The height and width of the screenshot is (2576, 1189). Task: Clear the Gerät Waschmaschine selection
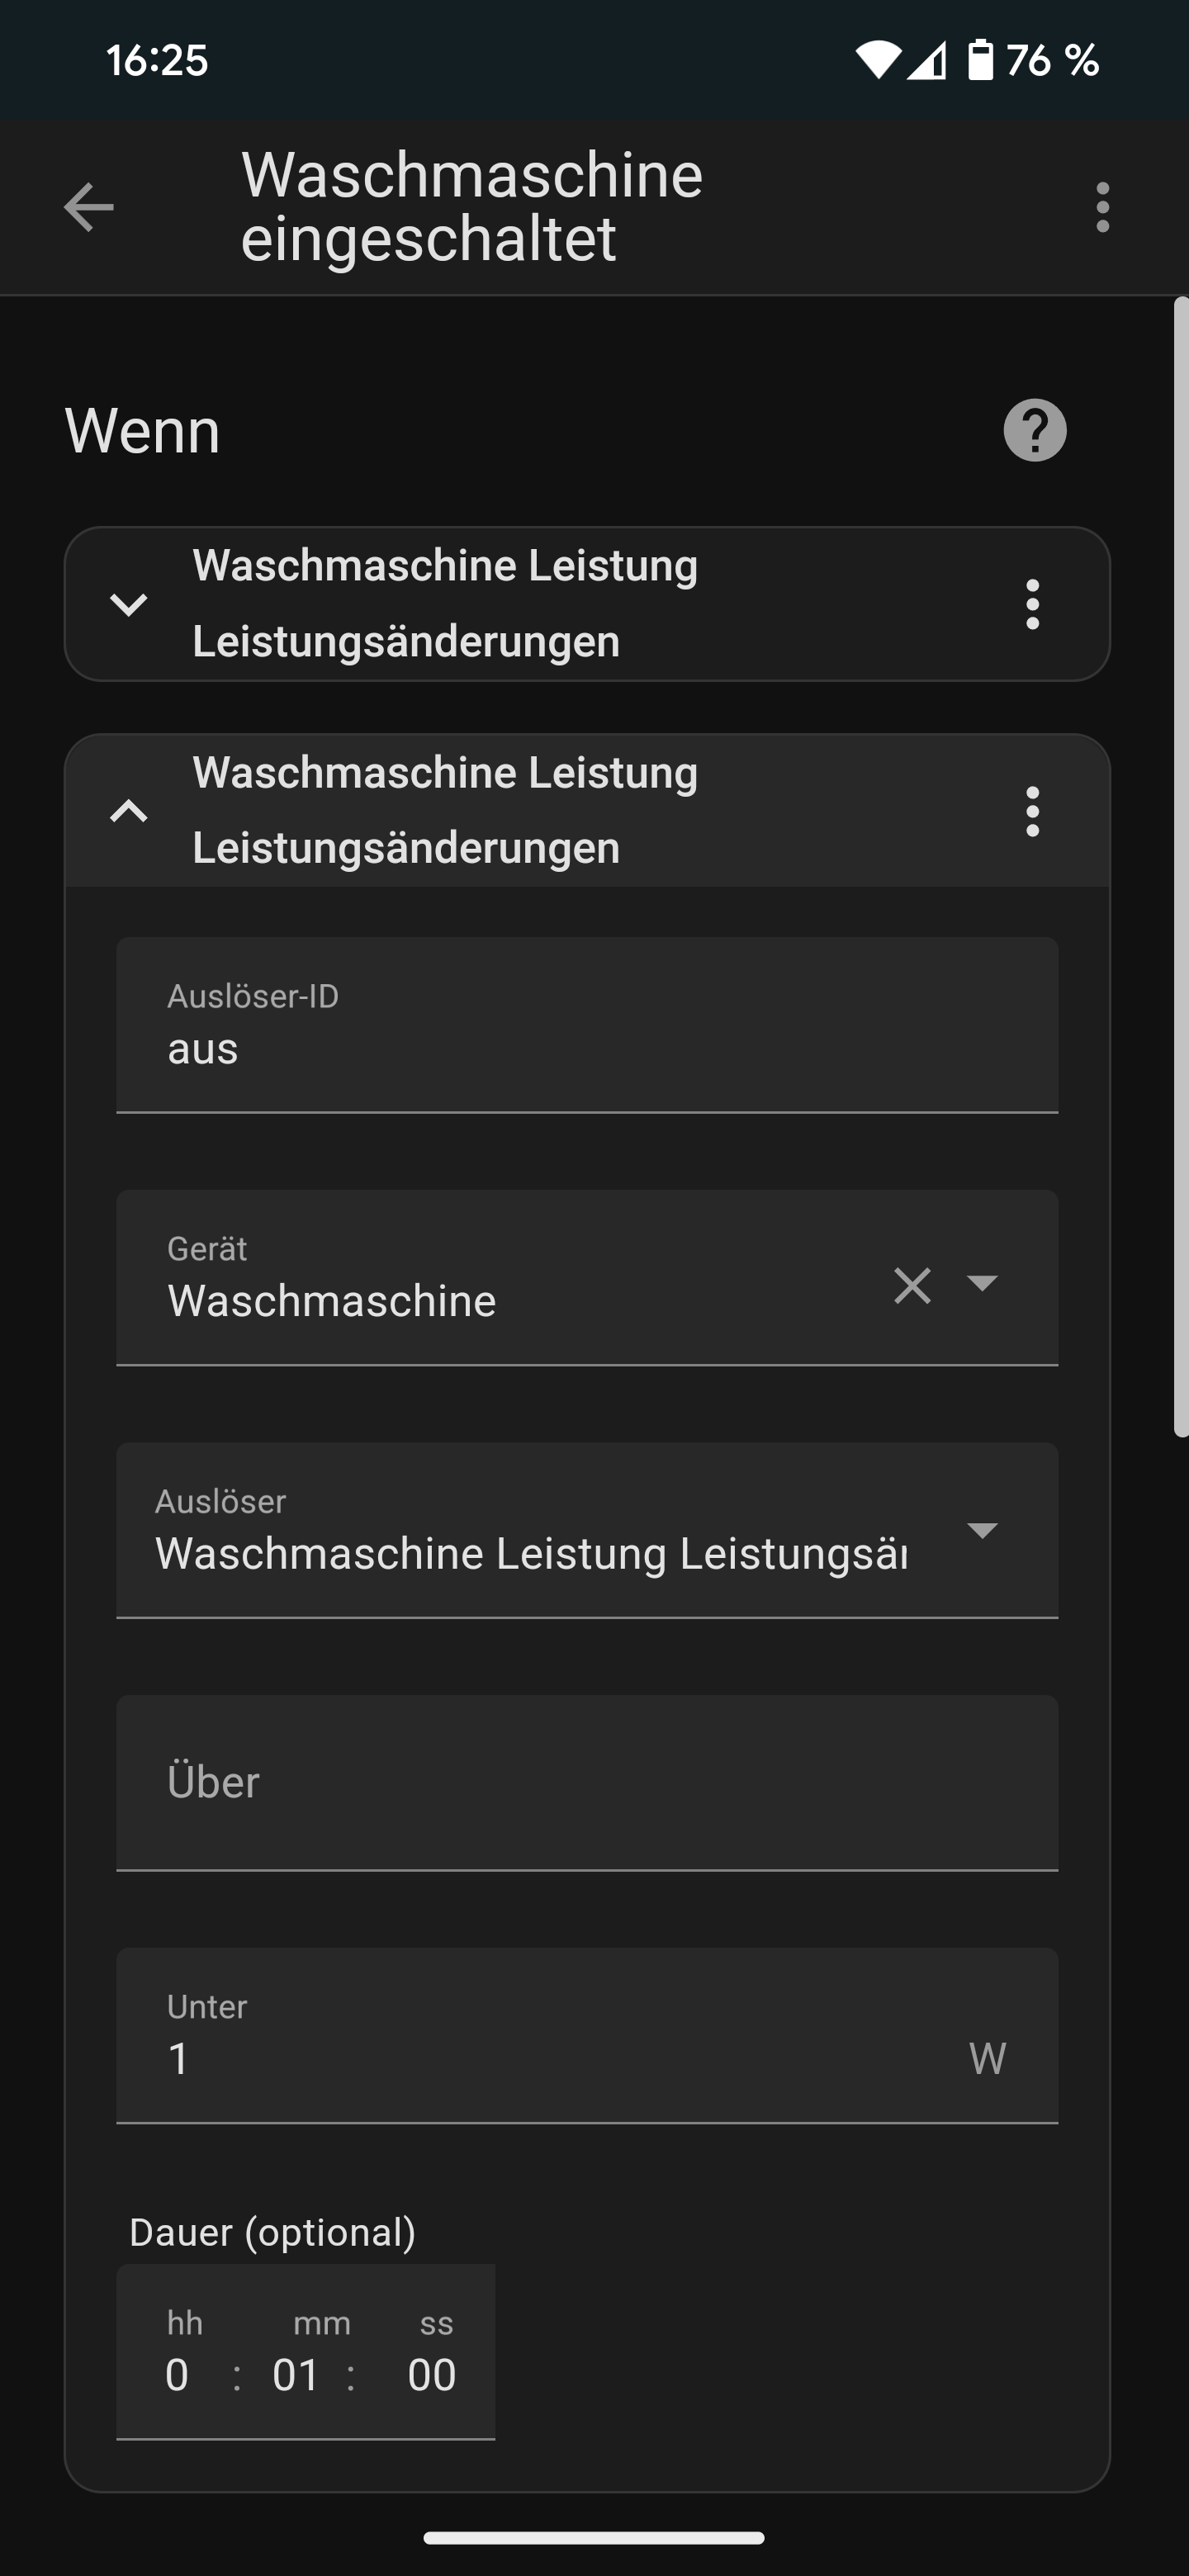tap(912, 1285)
